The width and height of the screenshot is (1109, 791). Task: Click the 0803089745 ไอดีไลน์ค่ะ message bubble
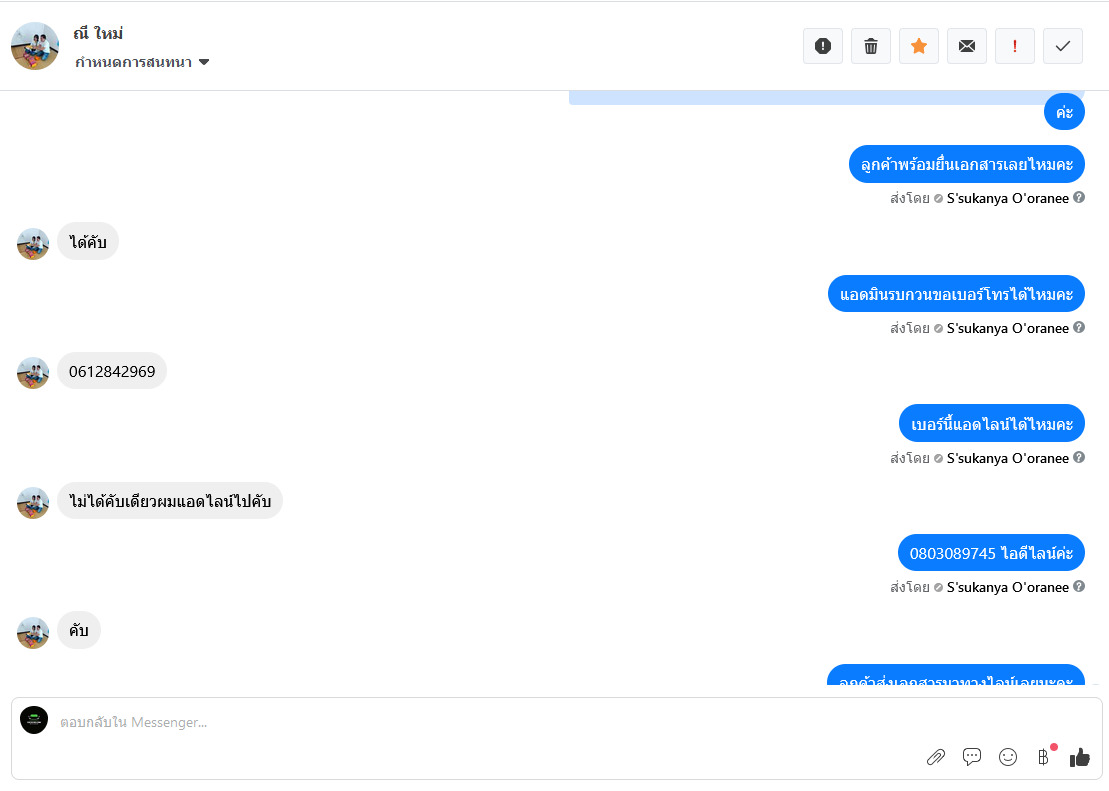[991, 553]
